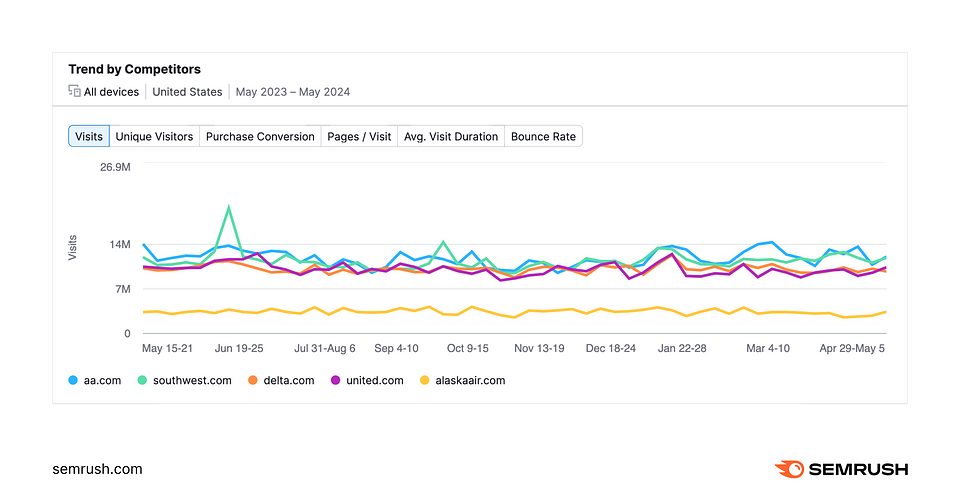Toggle the alaskaair.com legend dot
960x495 pixels.
click(x=424, y=380)
